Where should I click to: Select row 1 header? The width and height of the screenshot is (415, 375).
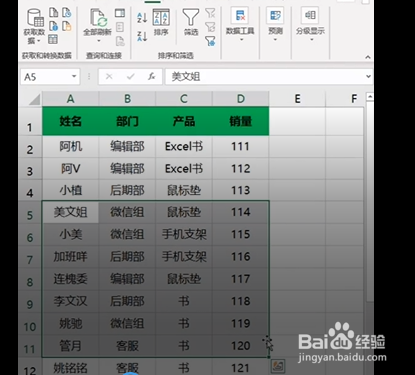point(30,121)
